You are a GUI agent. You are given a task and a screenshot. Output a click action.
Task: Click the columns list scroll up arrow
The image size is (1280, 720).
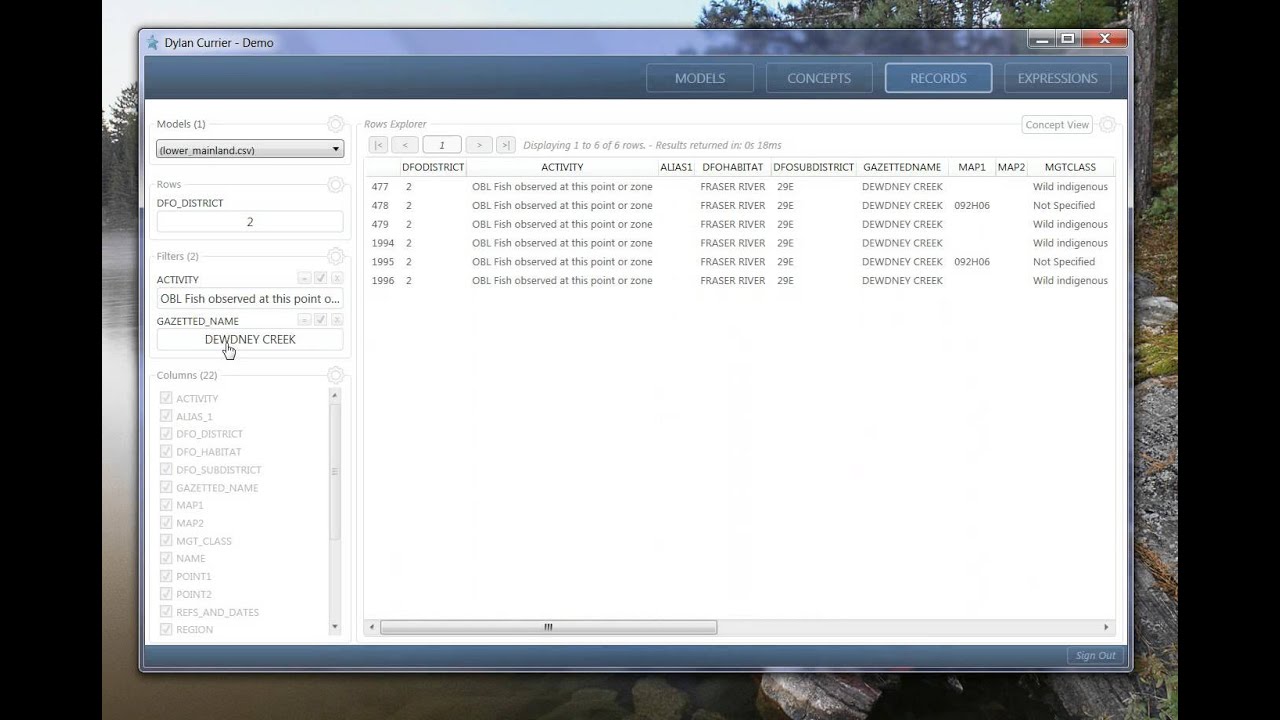point(335,394)
